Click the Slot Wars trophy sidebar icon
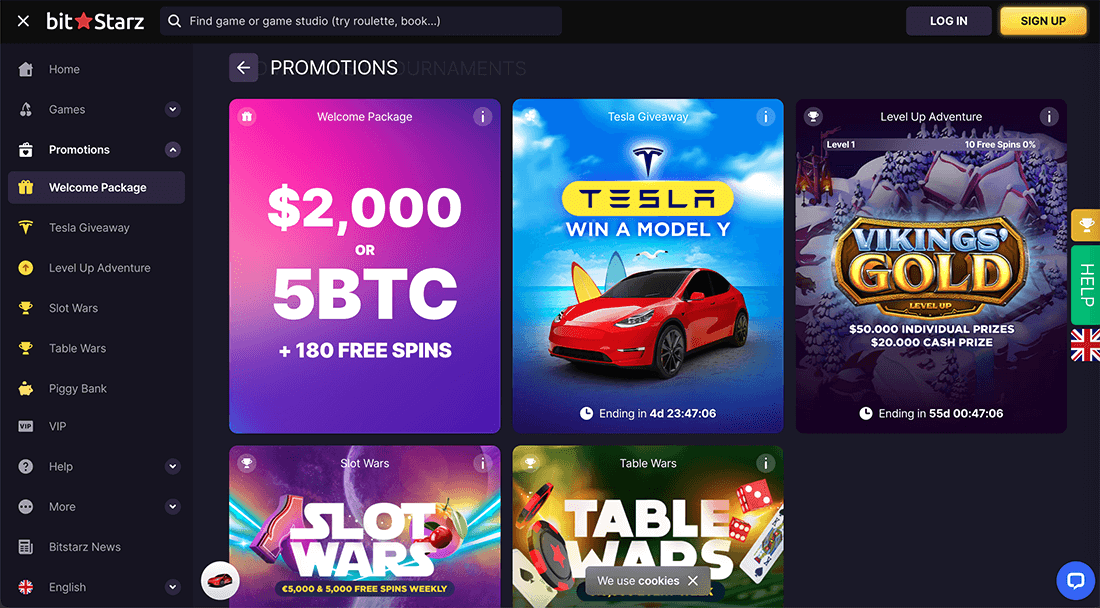 [x=28, y=308]
